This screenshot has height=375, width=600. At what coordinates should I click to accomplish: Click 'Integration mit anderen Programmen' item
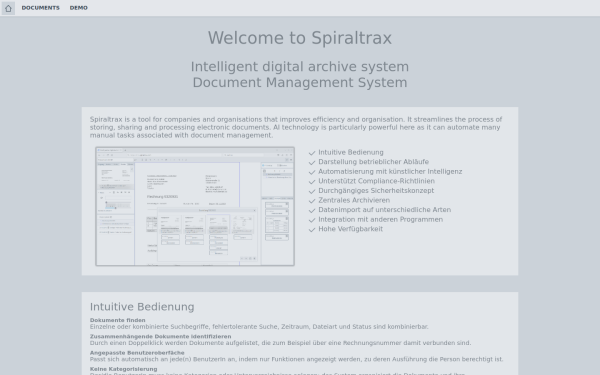pos(380,219)
